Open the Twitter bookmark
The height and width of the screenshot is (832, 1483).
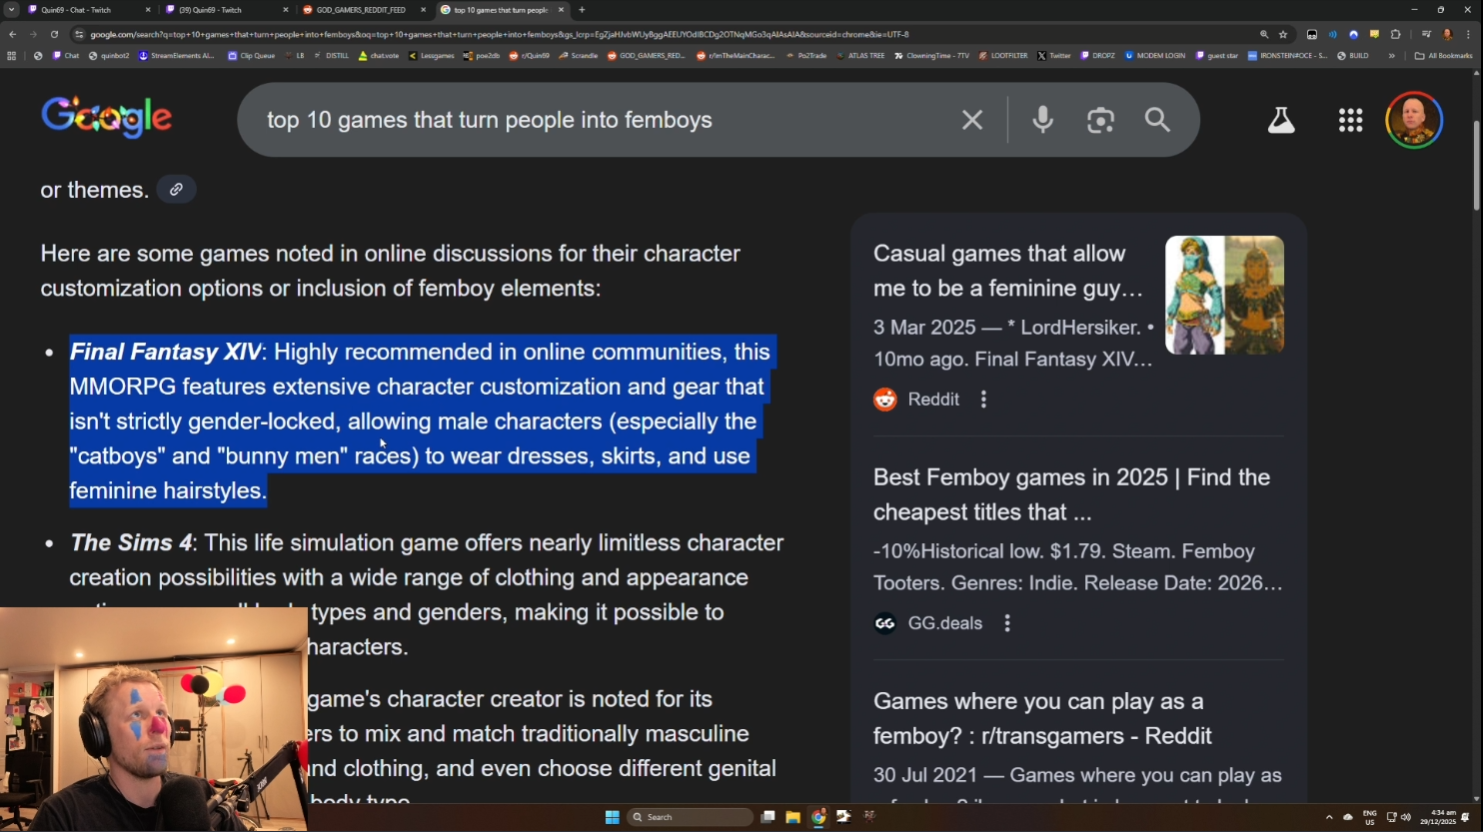point(1054,56)
